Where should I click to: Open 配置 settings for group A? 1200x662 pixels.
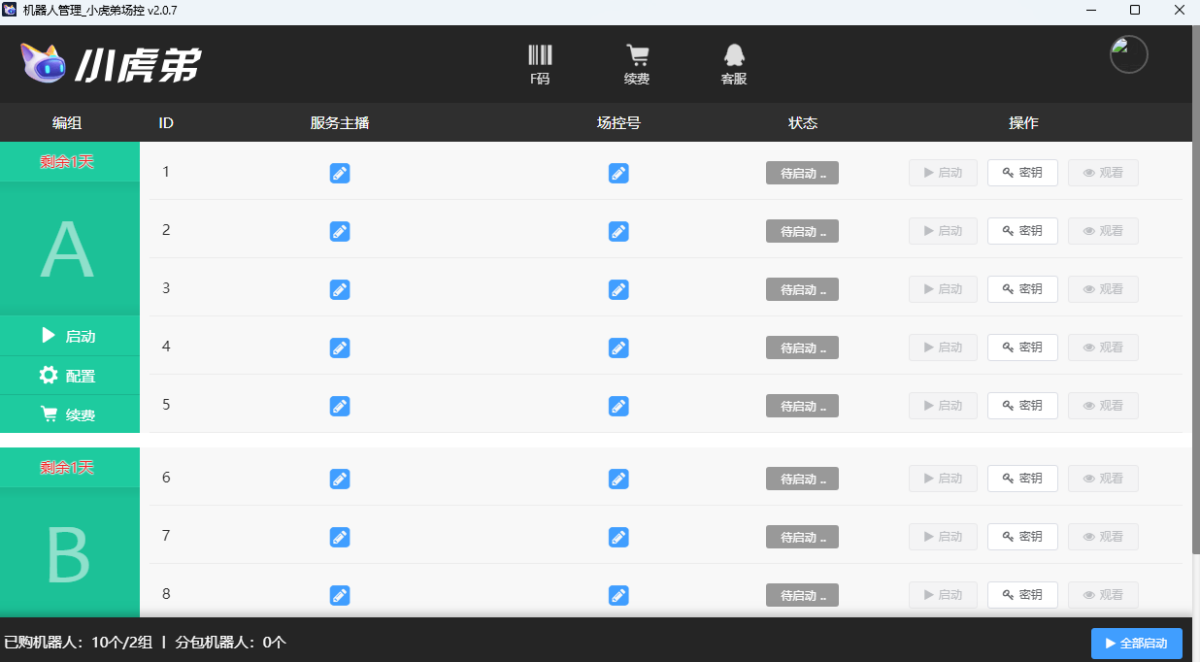pyautogui.click(x=69, y=376)
